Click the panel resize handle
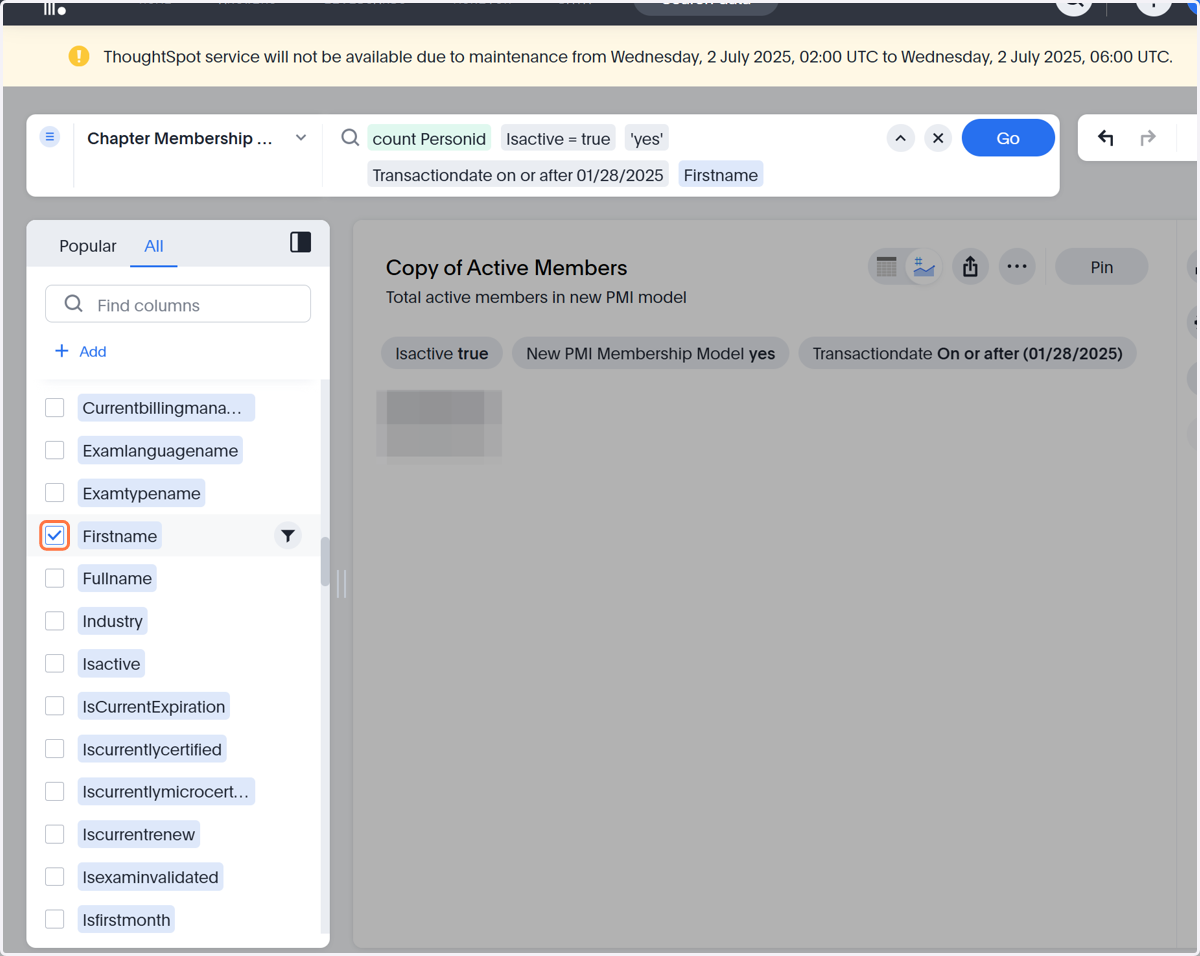 tap(341, 583)
